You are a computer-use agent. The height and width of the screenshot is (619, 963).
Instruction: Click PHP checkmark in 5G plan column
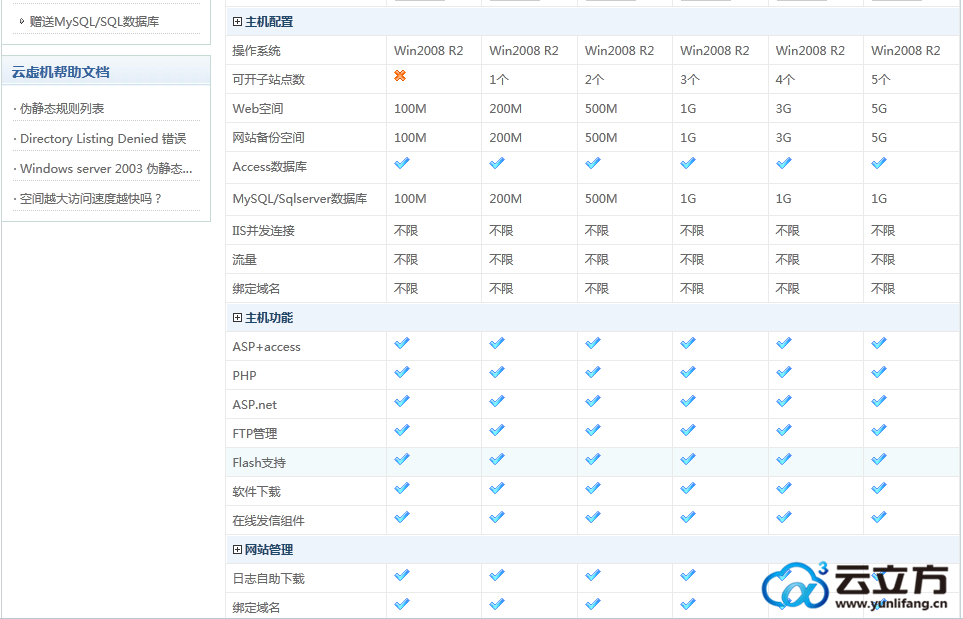pos(879,372)
